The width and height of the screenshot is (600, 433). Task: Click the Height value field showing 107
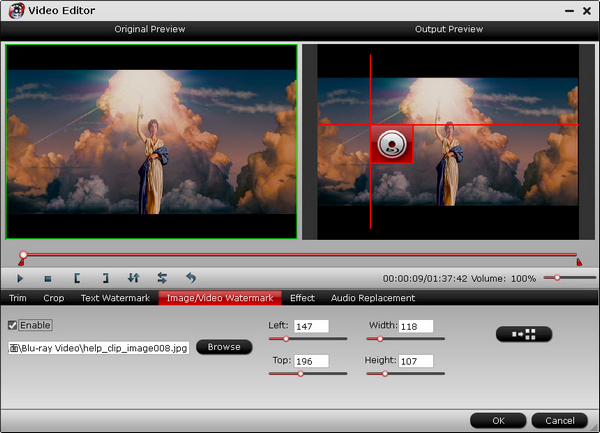tap(416, 361)
